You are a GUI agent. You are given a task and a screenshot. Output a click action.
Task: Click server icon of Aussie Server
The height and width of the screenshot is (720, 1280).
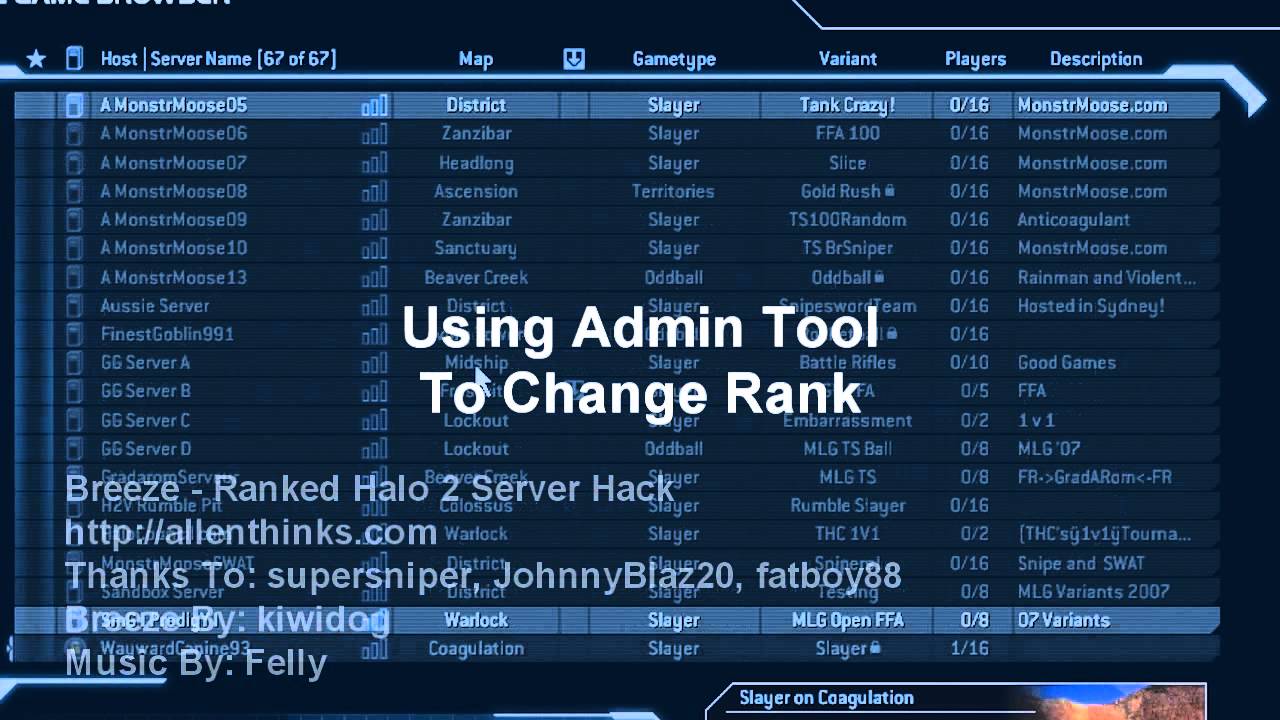point(74,306)
